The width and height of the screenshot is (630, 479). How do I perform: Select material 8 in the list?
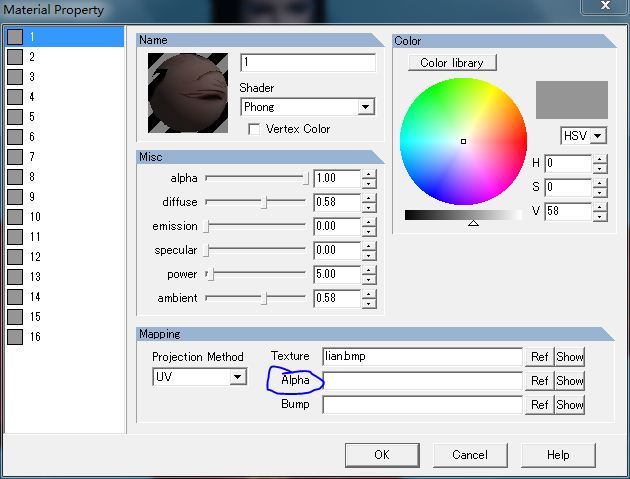click(65, 176)
